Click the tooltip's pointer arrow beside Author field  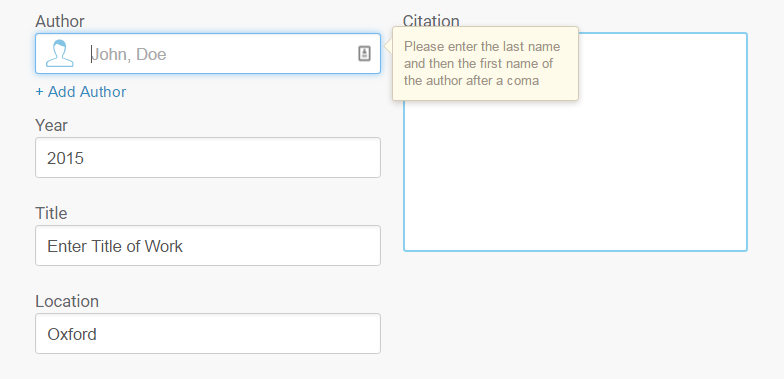(x=388, y=46)
